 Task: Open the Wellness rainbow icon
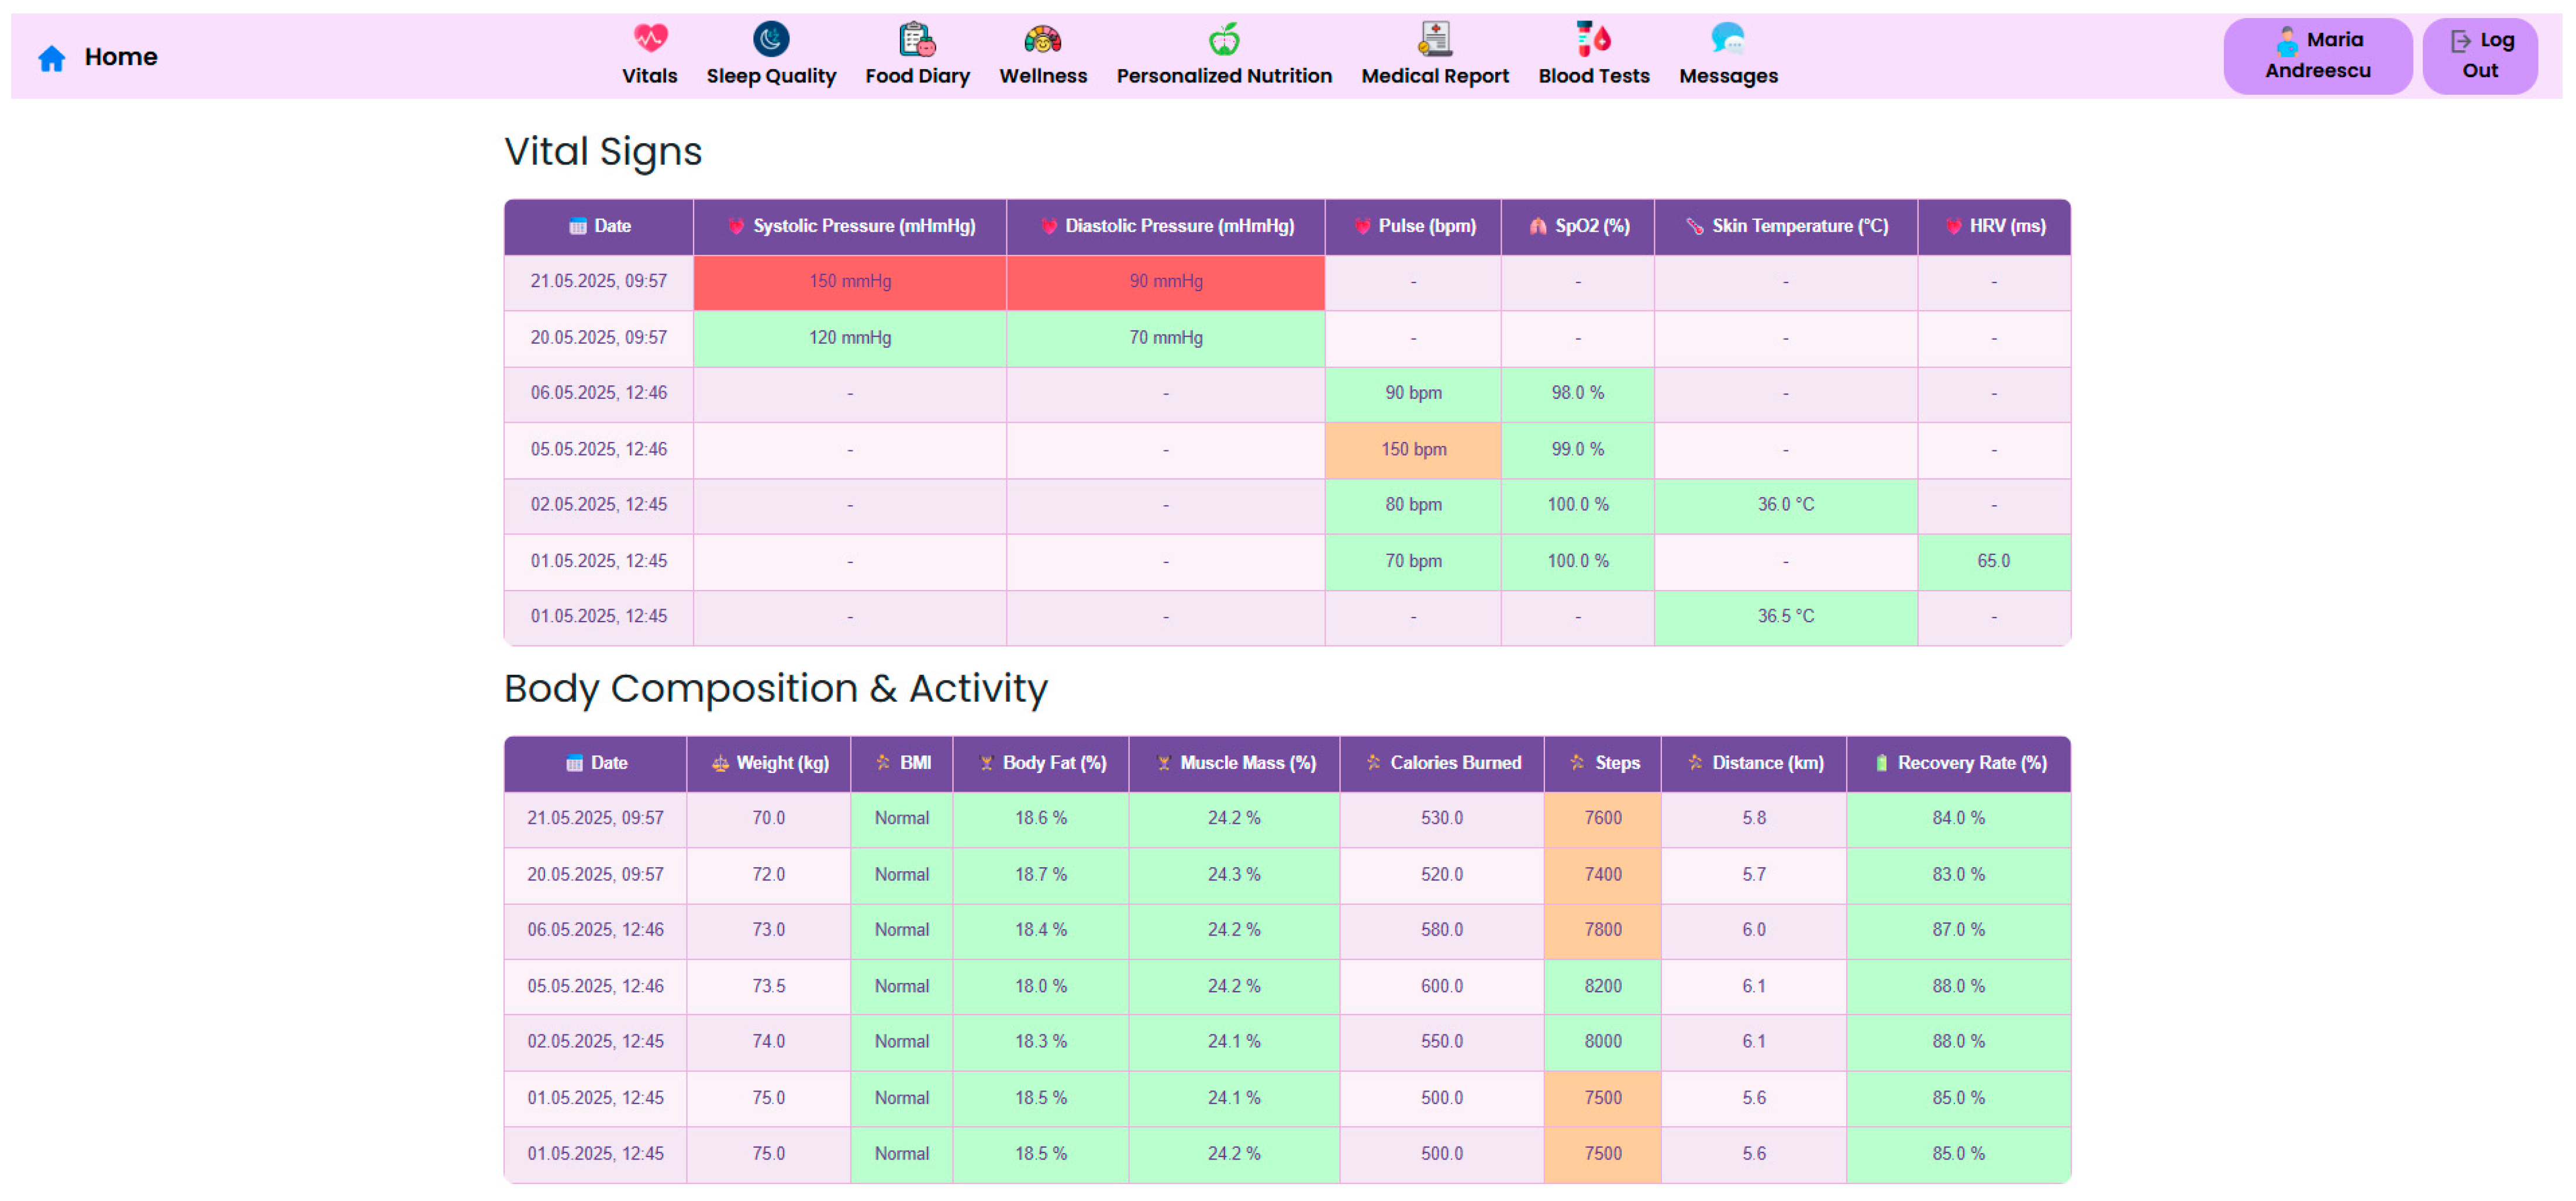coord(1042,39)
